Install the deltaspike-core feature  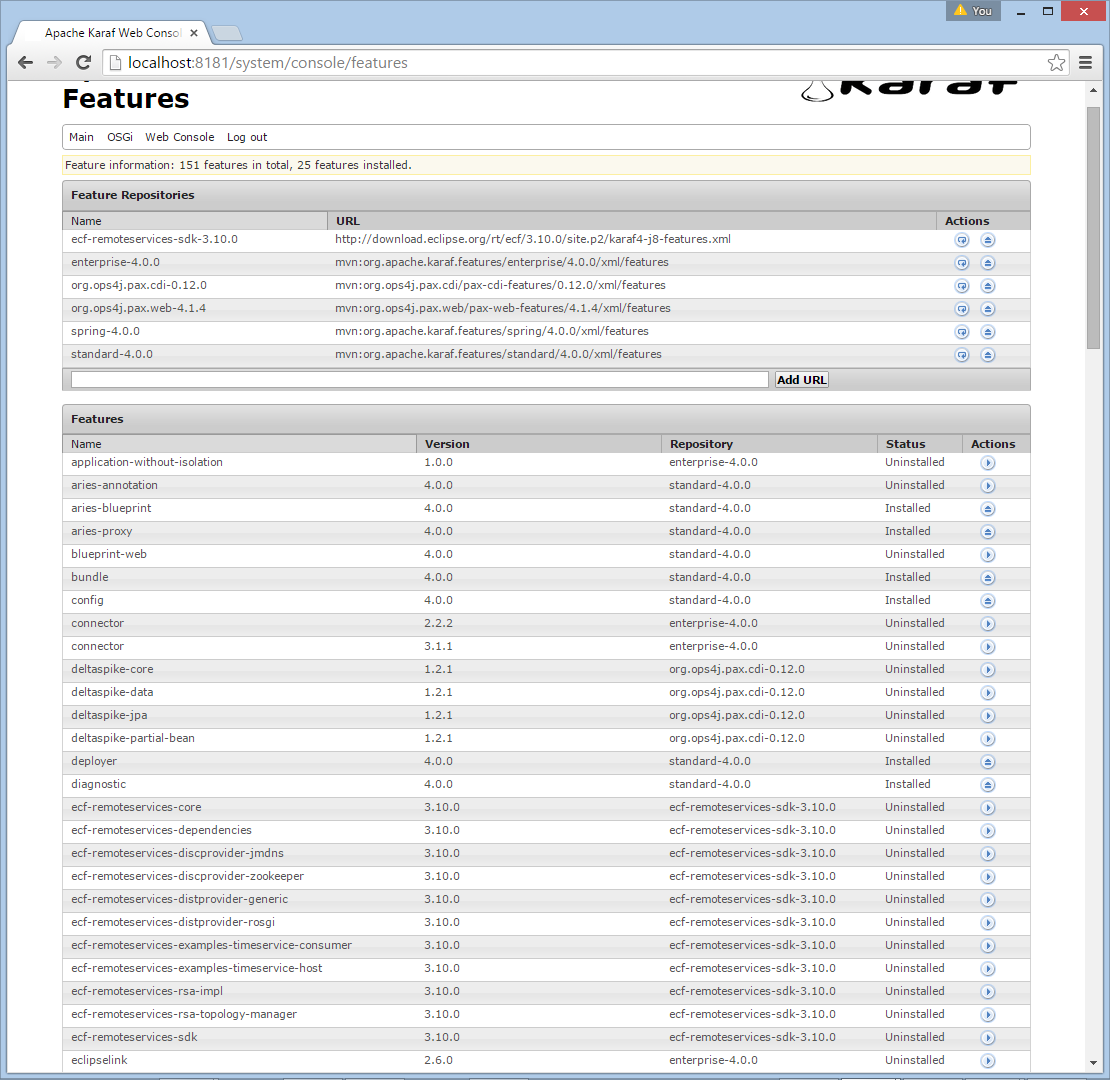coord(988,670)
